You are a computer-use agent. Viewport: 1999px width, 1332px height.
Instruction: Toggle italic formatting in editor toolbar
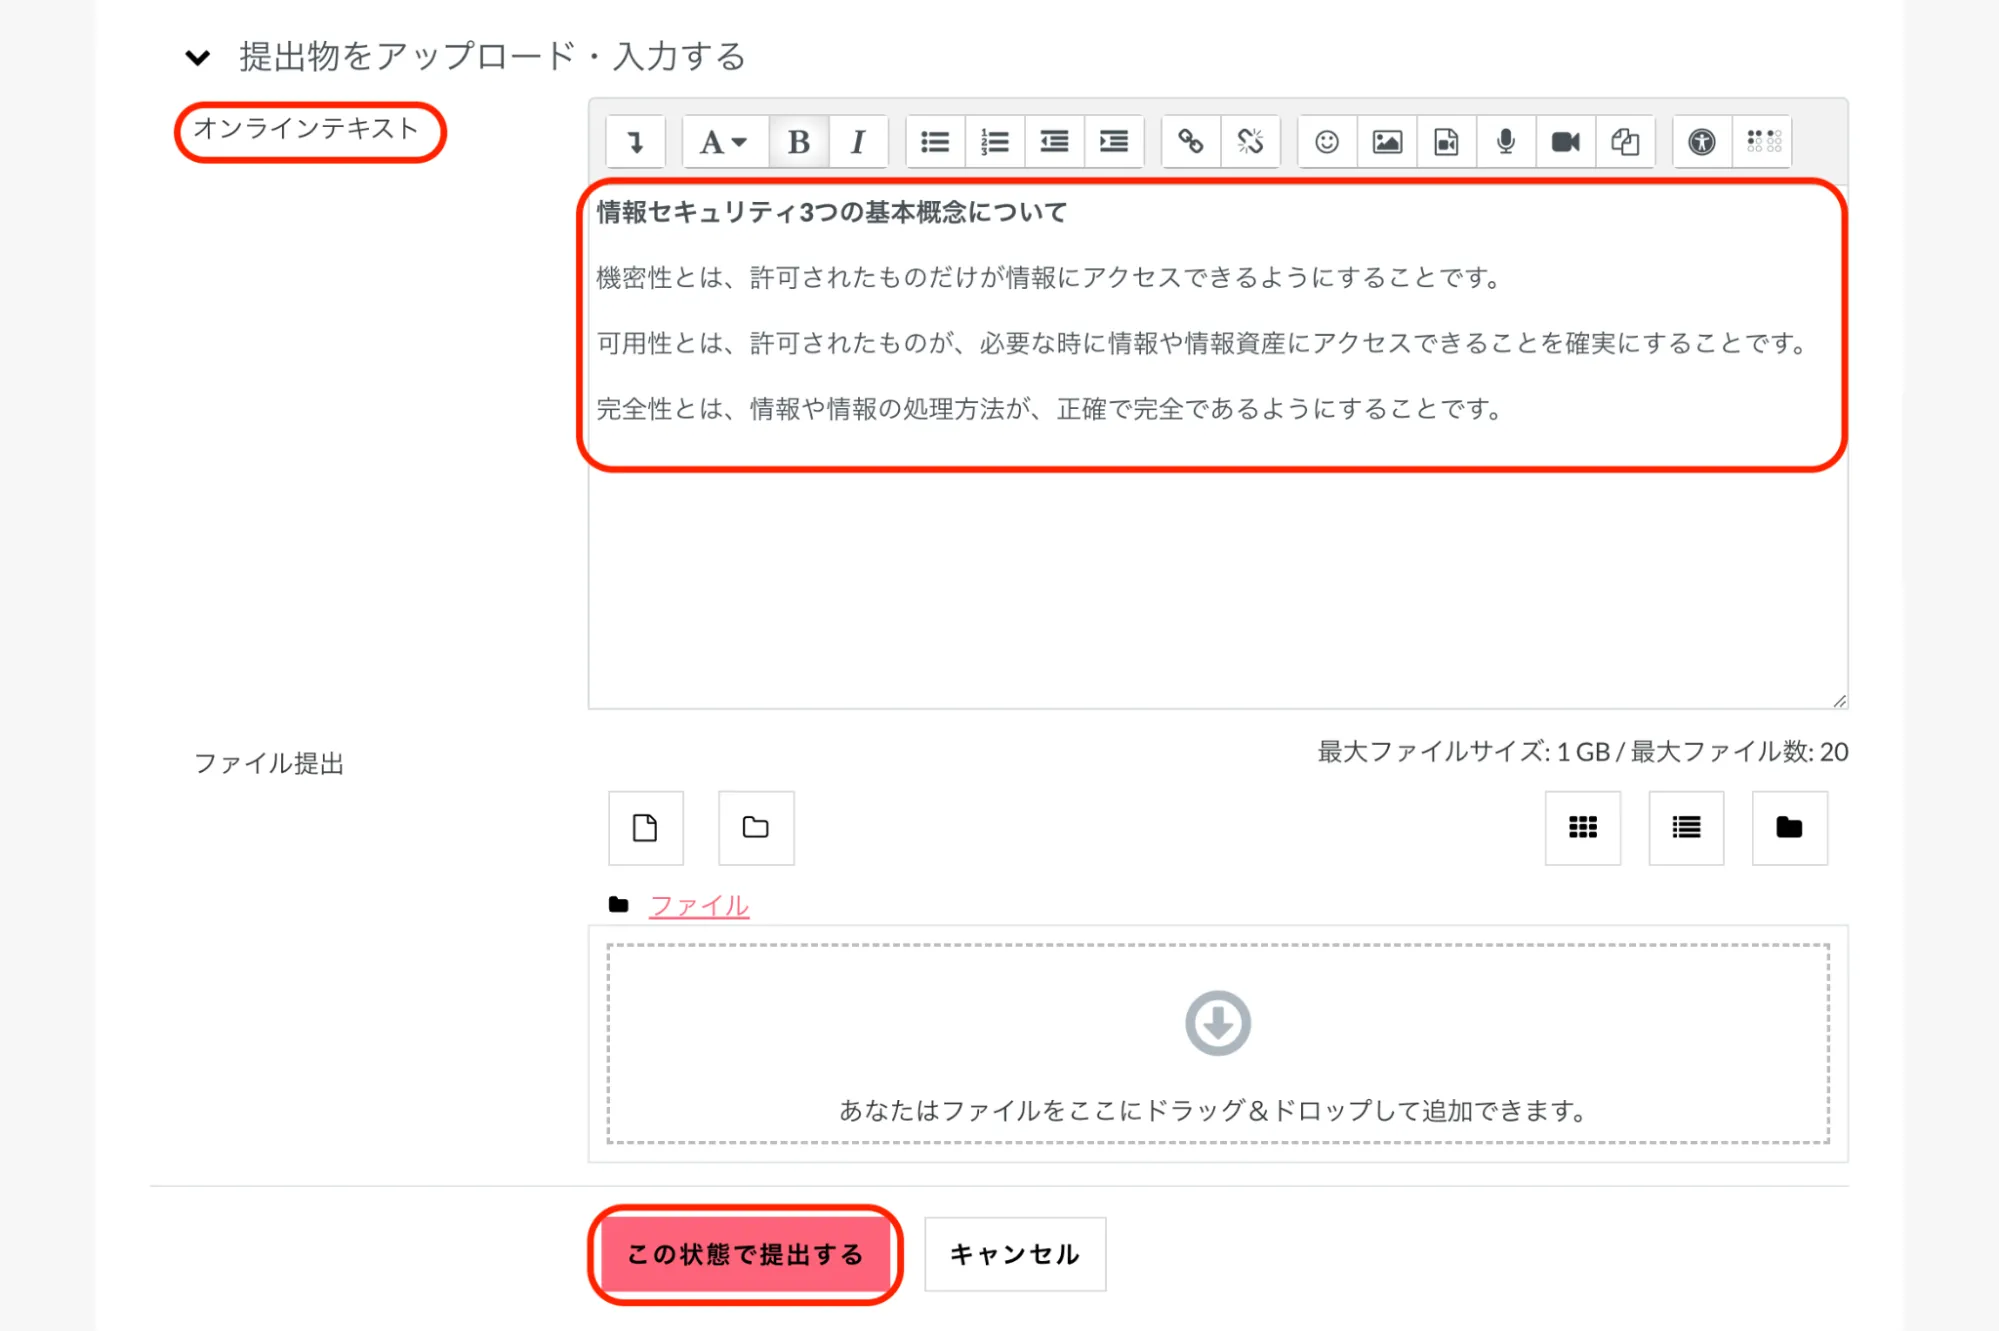(857, 142)
